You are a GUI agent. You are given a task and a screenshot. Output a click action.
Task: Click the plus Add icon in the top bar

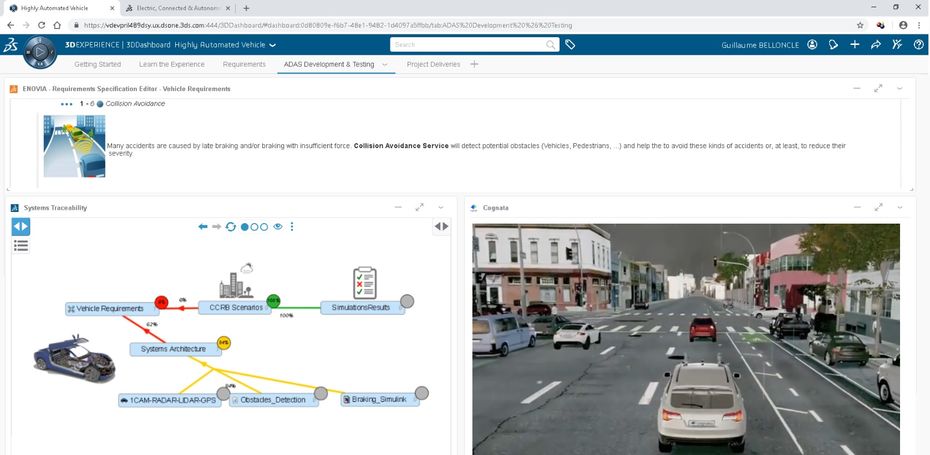pos(854,45)
